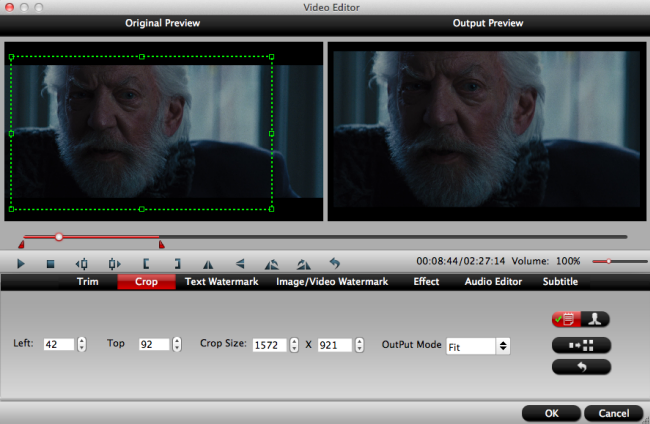Click the toolbar undo arrow icon
Image resolution: width=650 pixels, height=424 pixels.
(335, 263)
